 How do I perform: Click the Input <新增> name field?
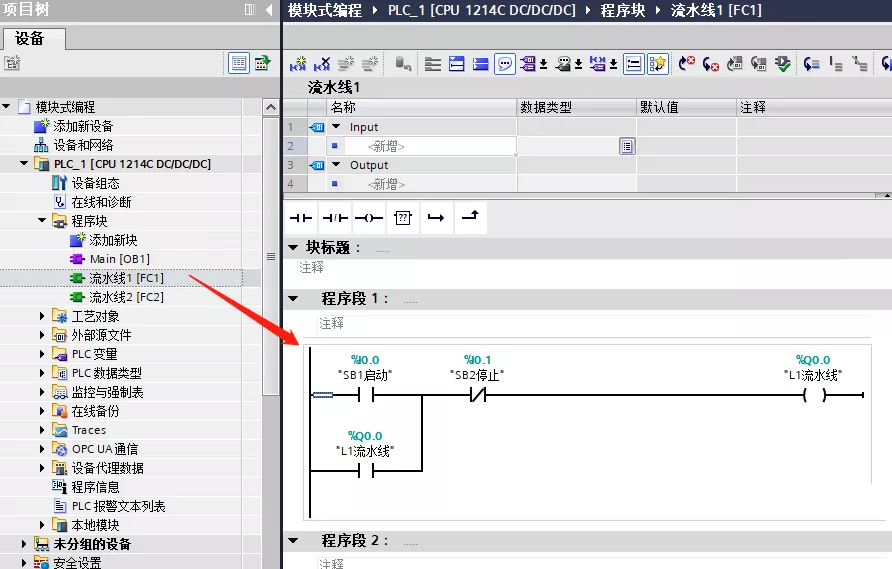tap(386, 146)
